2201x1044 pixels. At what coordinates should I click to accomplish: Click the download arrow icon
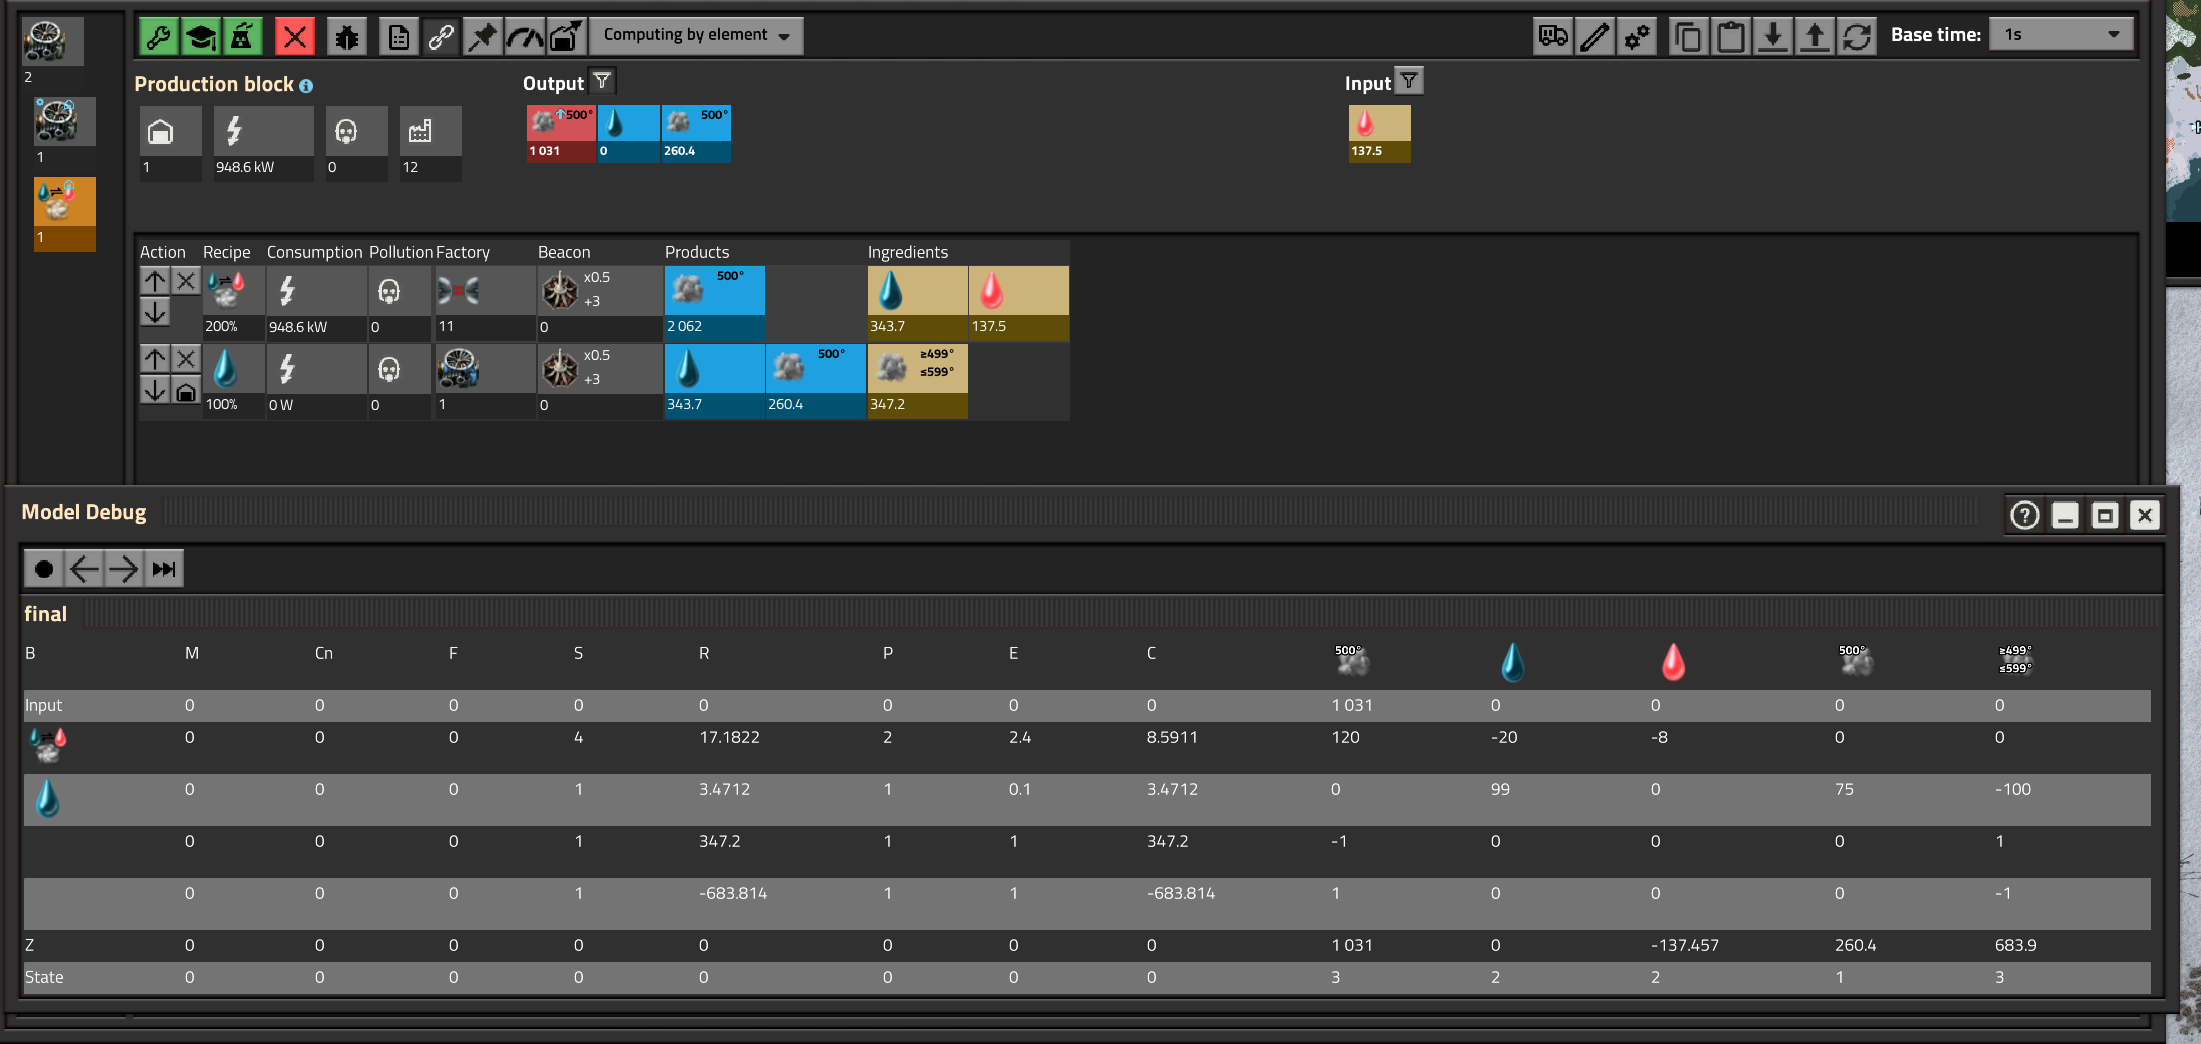coord(1773,37)
